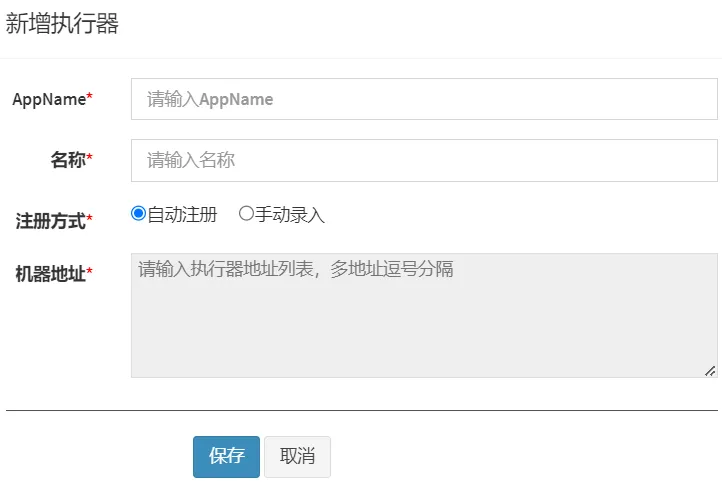Cancel the form with 取消
The width and height of the screenshot is (722, 502).
(297, 457)
